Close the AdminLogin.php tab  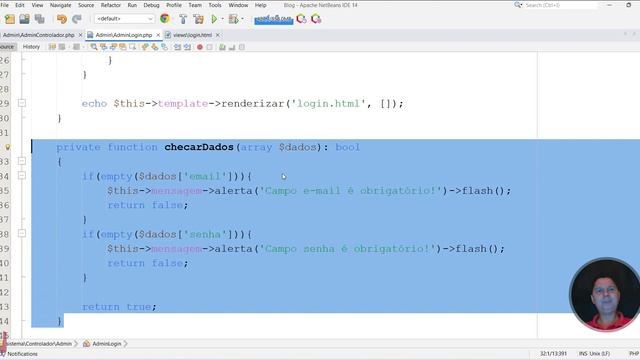tap(158, 35)
